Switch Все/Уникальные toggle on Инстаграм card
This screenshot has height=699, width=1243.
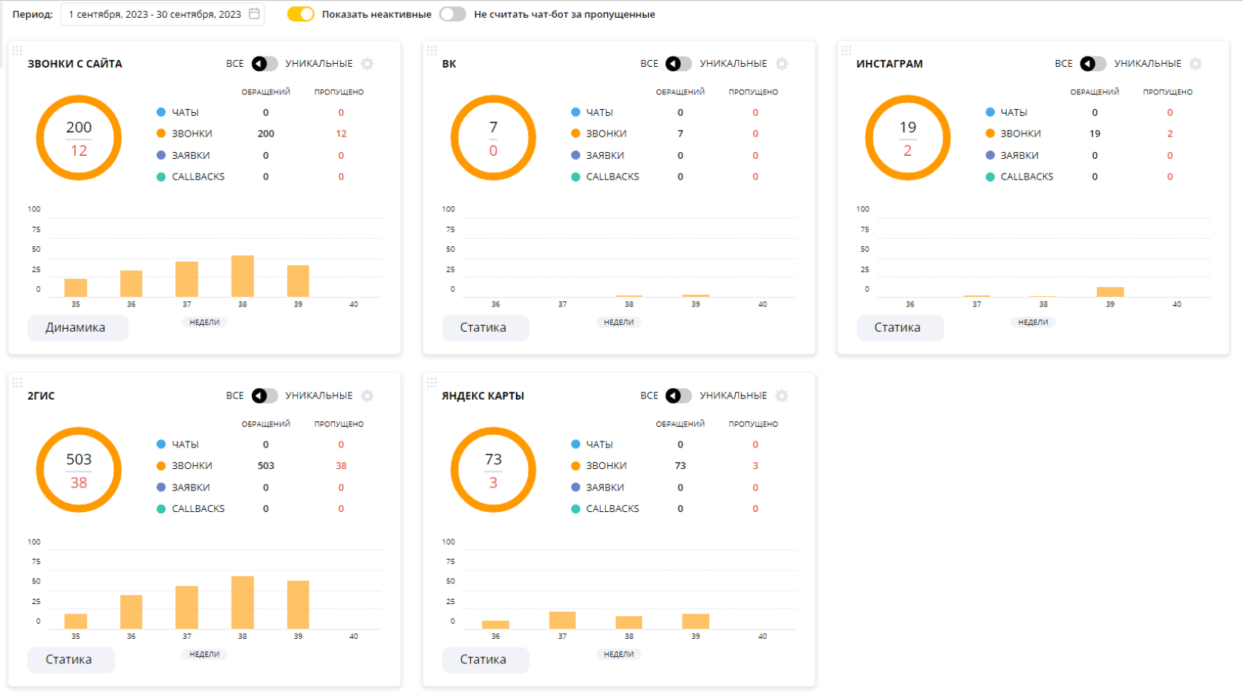1093,64
